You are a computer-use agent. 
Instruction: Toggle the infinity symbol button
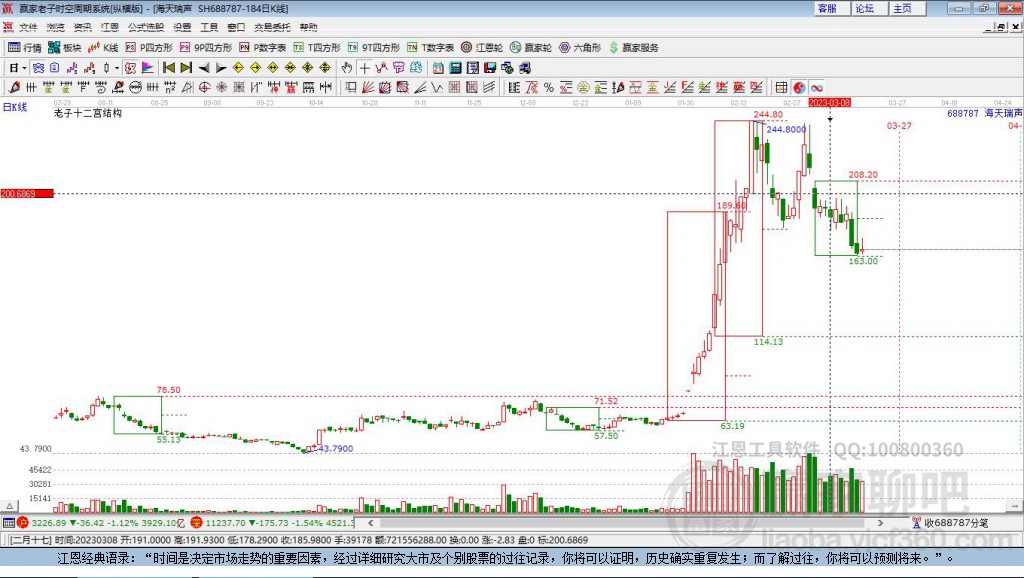tap(816, 87)
